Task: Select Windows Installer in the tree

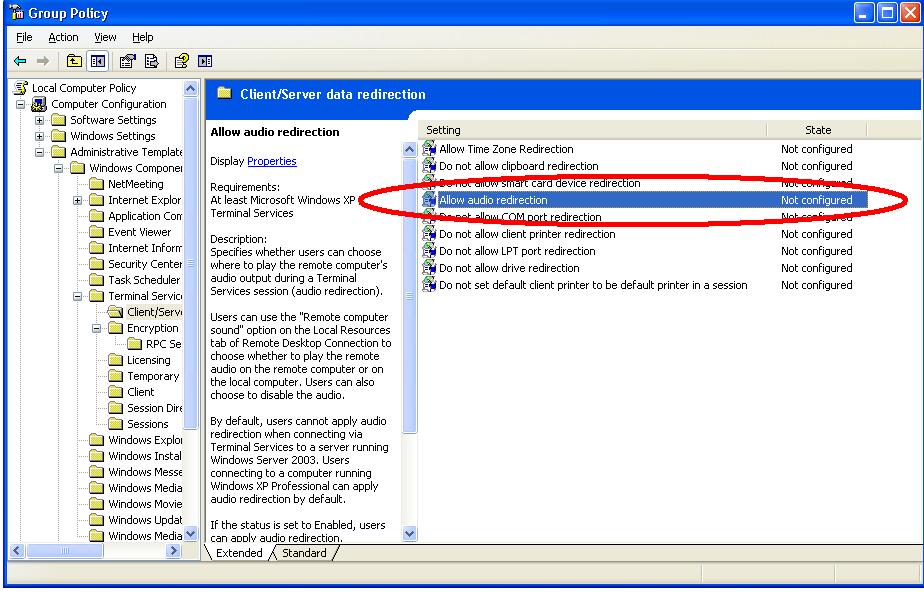Action: coord(145,456)
